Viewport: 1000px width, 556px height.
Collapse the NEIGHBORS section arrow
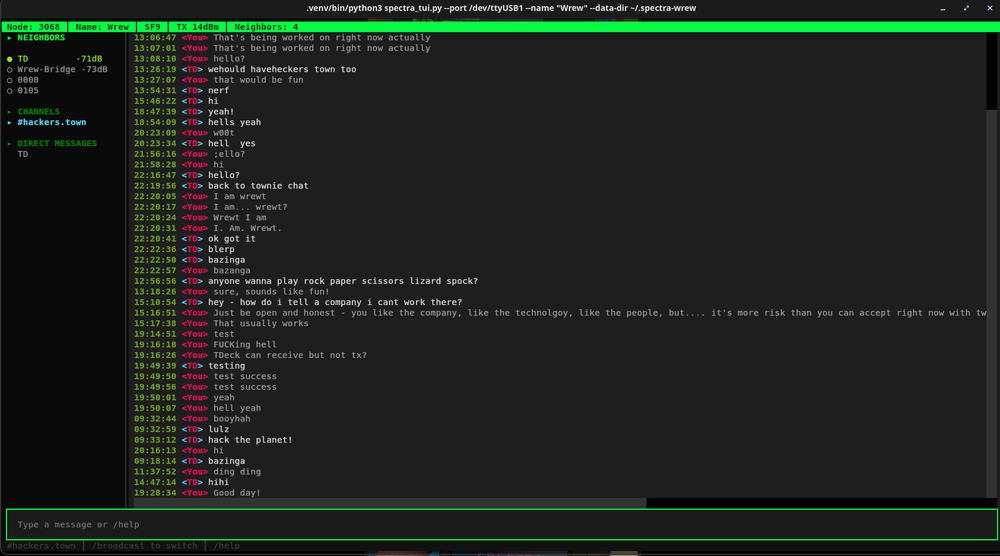(10, 38)
